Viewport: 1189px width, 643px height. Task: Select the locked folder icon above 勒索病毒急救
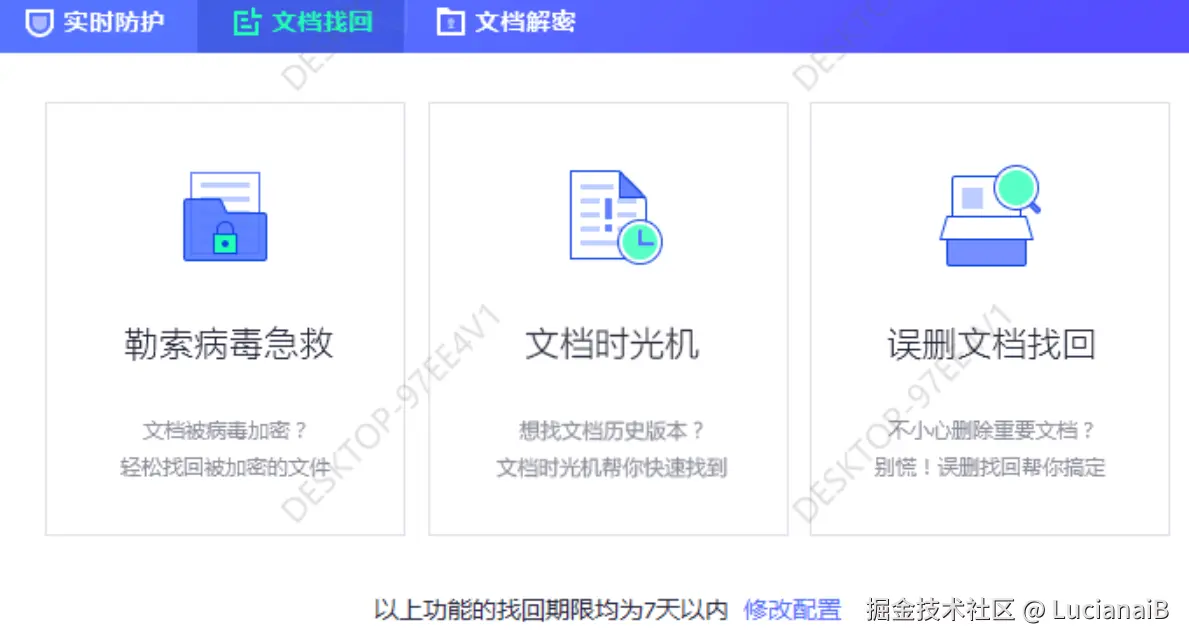[225, 215]
